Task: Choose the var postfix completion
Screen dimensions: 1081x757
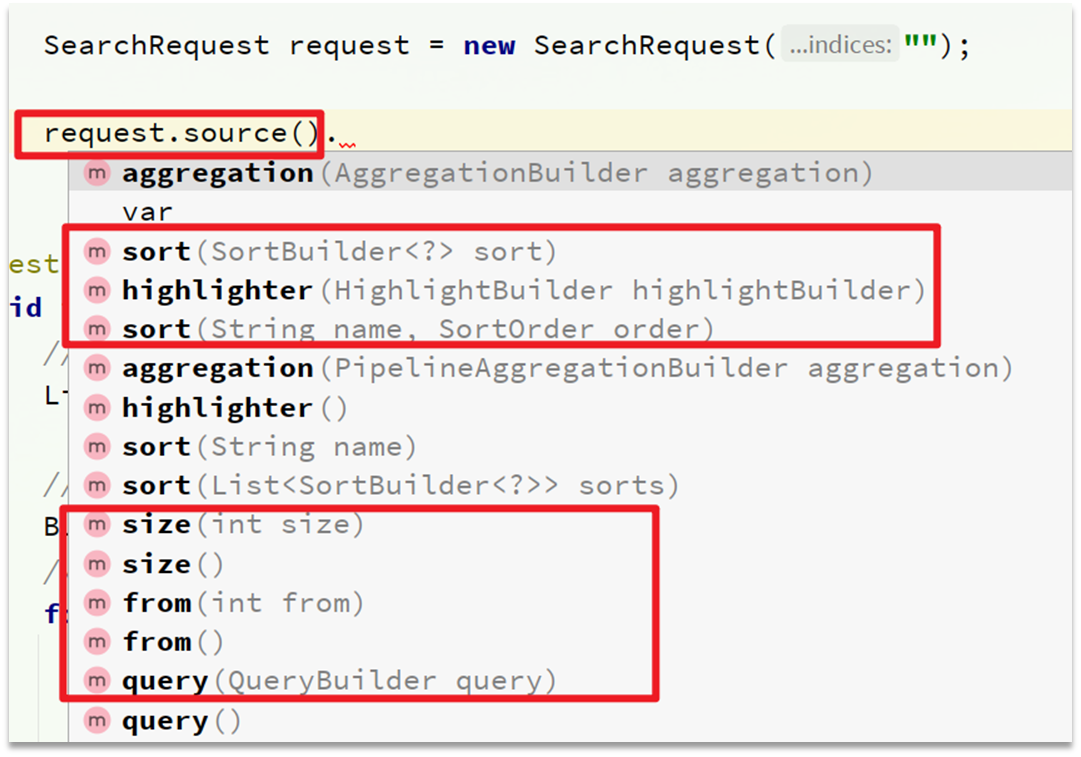Action: pyautogui.click(x=570, y=211)
